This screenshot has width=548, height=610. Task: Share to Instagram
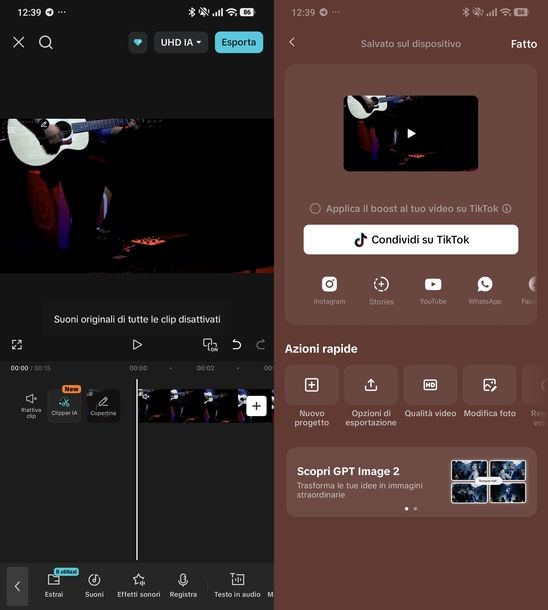[x=329, y=290]
